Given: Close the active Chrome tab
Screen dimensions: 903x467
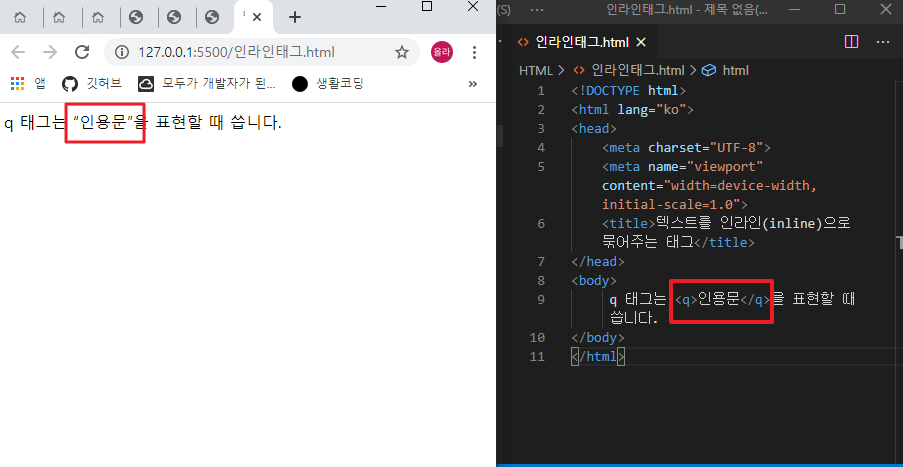Looking at the screenshot, I should click(257, 17).
